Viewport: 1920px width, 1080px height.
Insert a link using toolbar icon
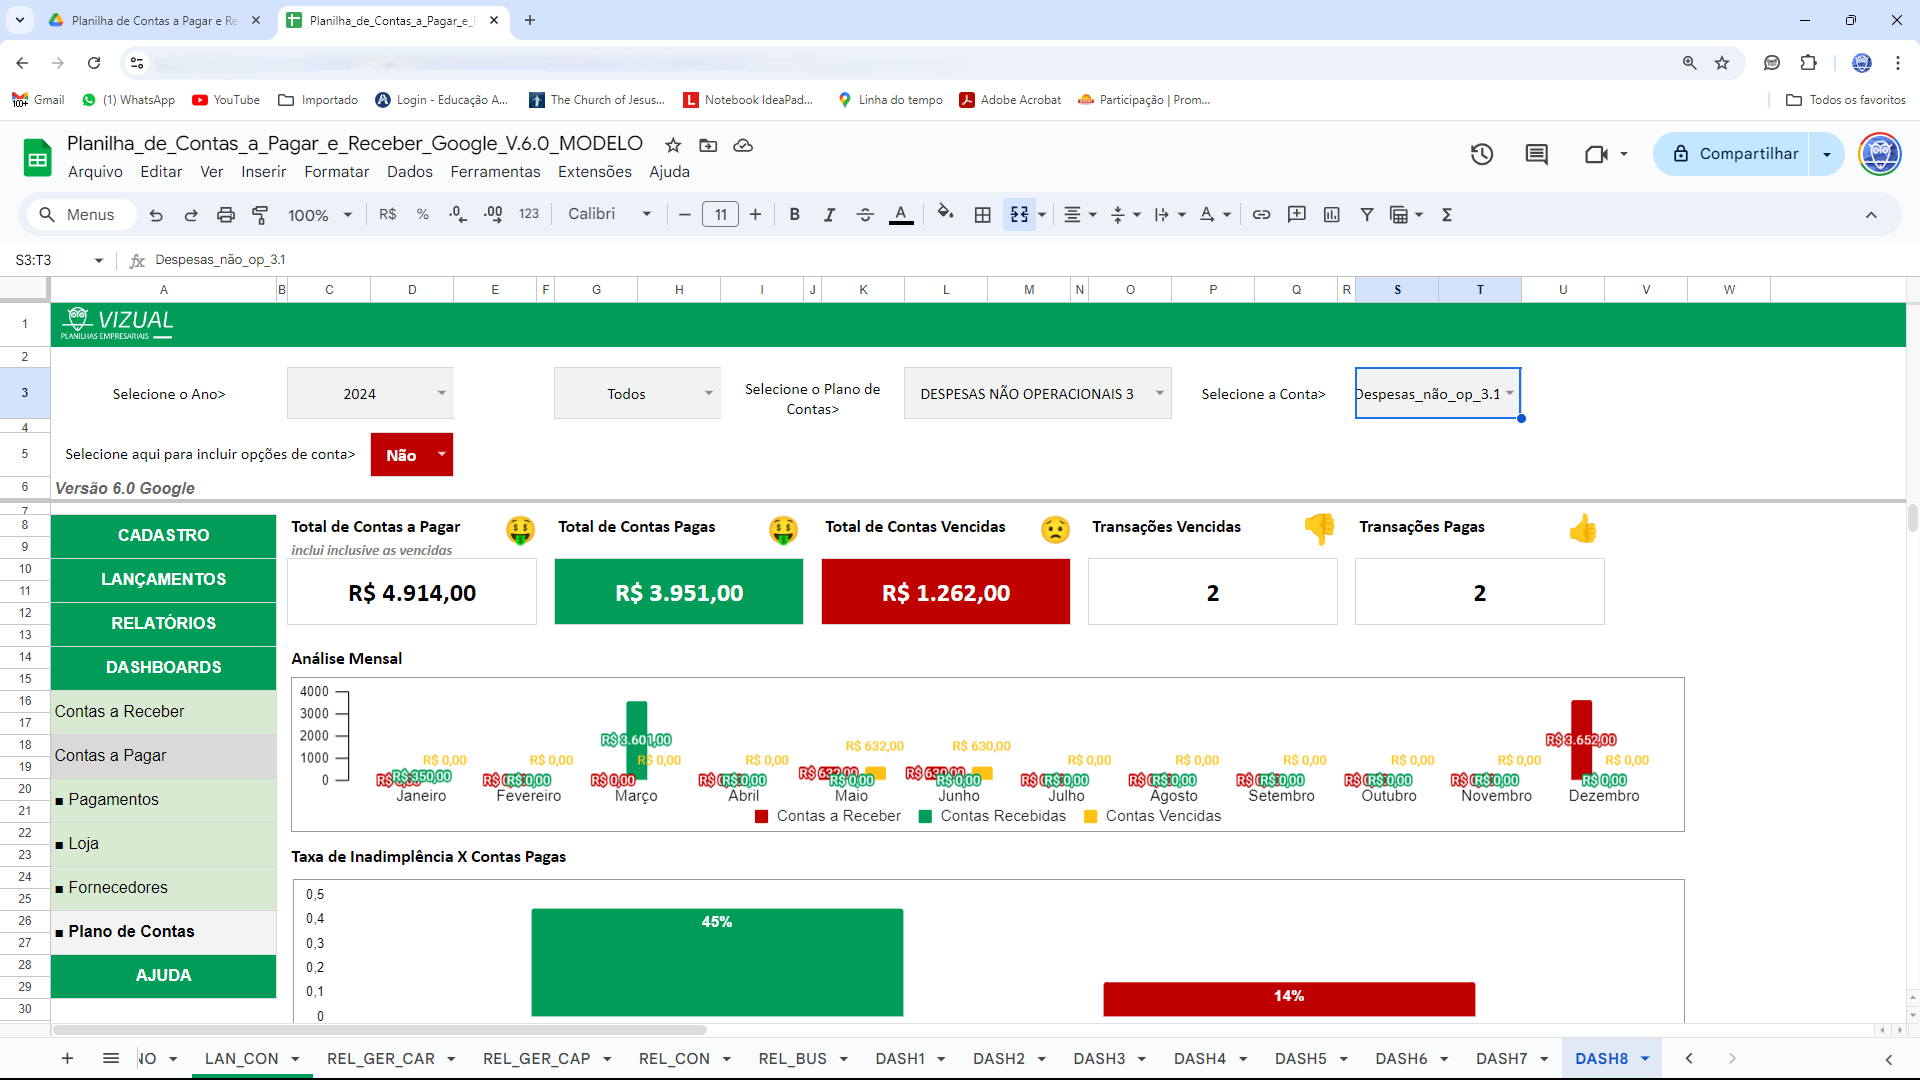[1261, 214]
